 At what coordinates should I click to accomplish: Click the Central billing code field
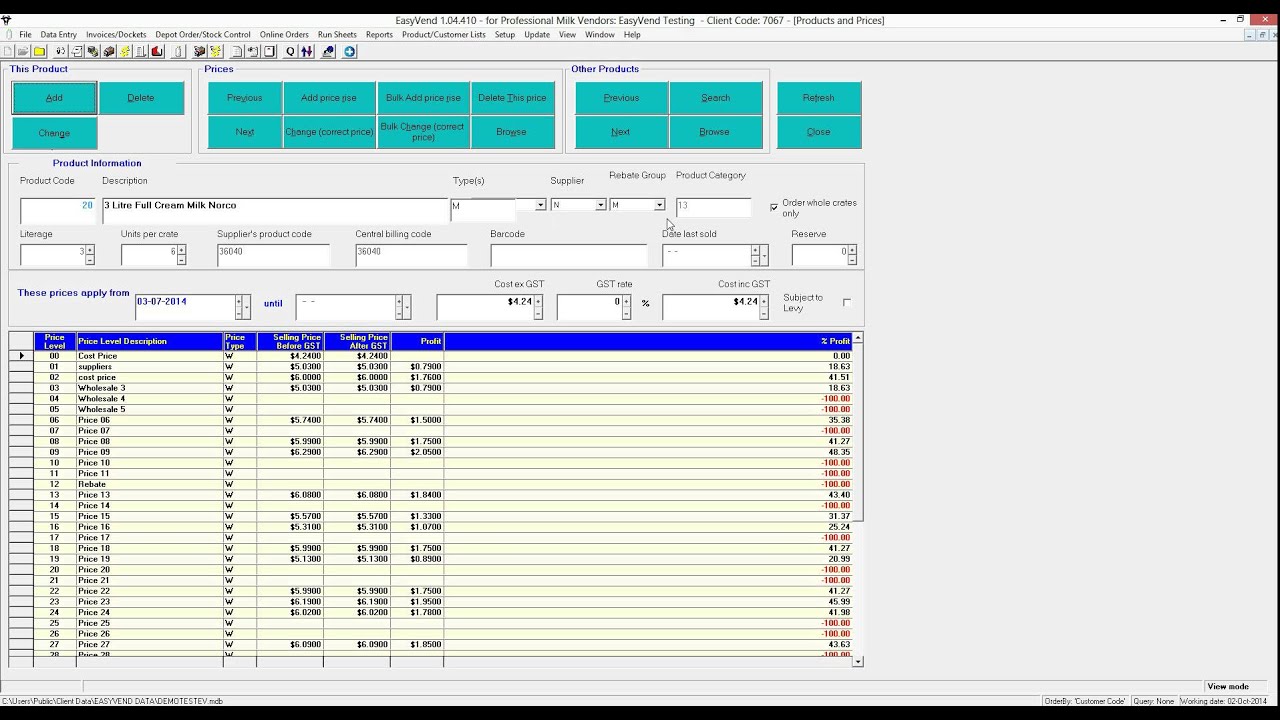(x=411, y=255)
